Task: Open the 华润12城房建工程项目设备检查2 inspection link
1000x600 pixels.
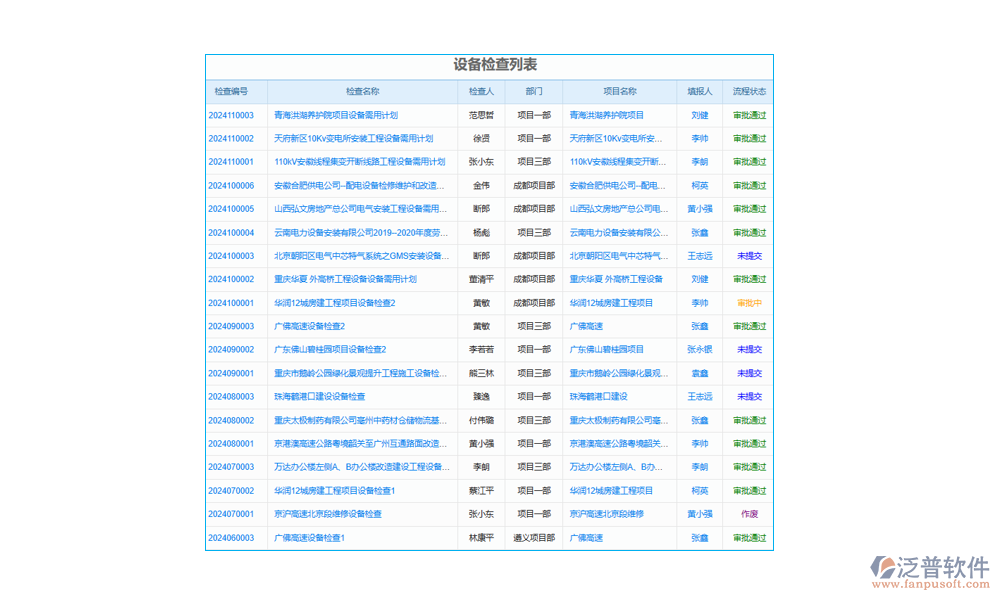Action: [x=335, y=303]
